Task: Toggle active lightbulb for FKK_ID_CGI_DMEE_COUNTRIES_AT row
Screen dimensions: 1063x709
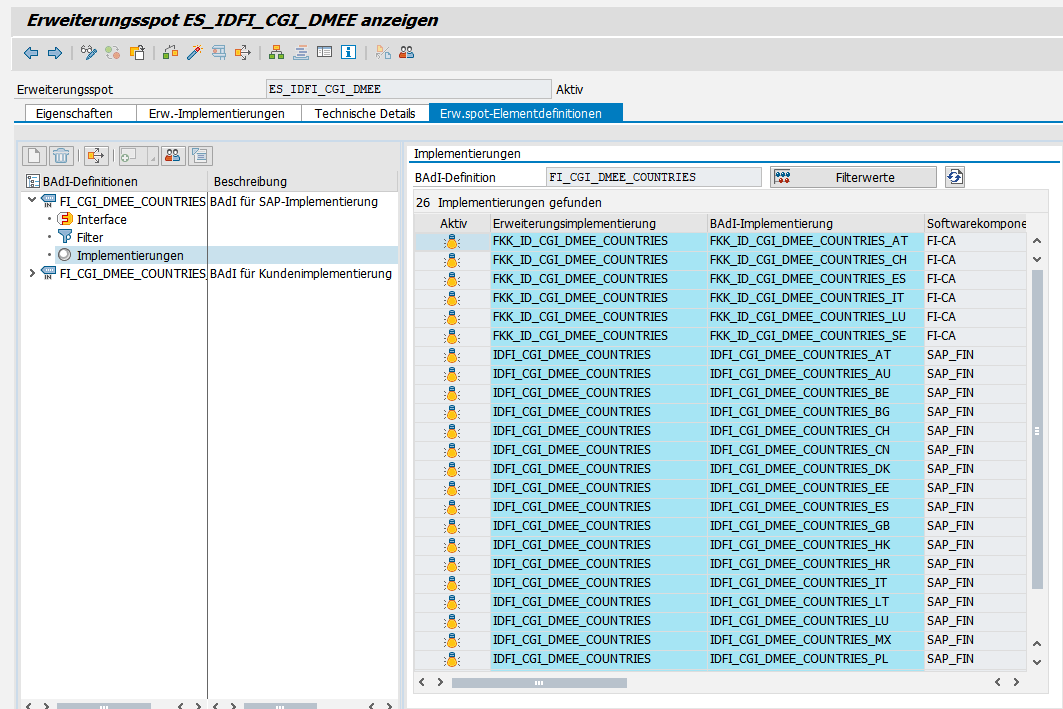Action: pyautogui.click(x=453, y=241)
